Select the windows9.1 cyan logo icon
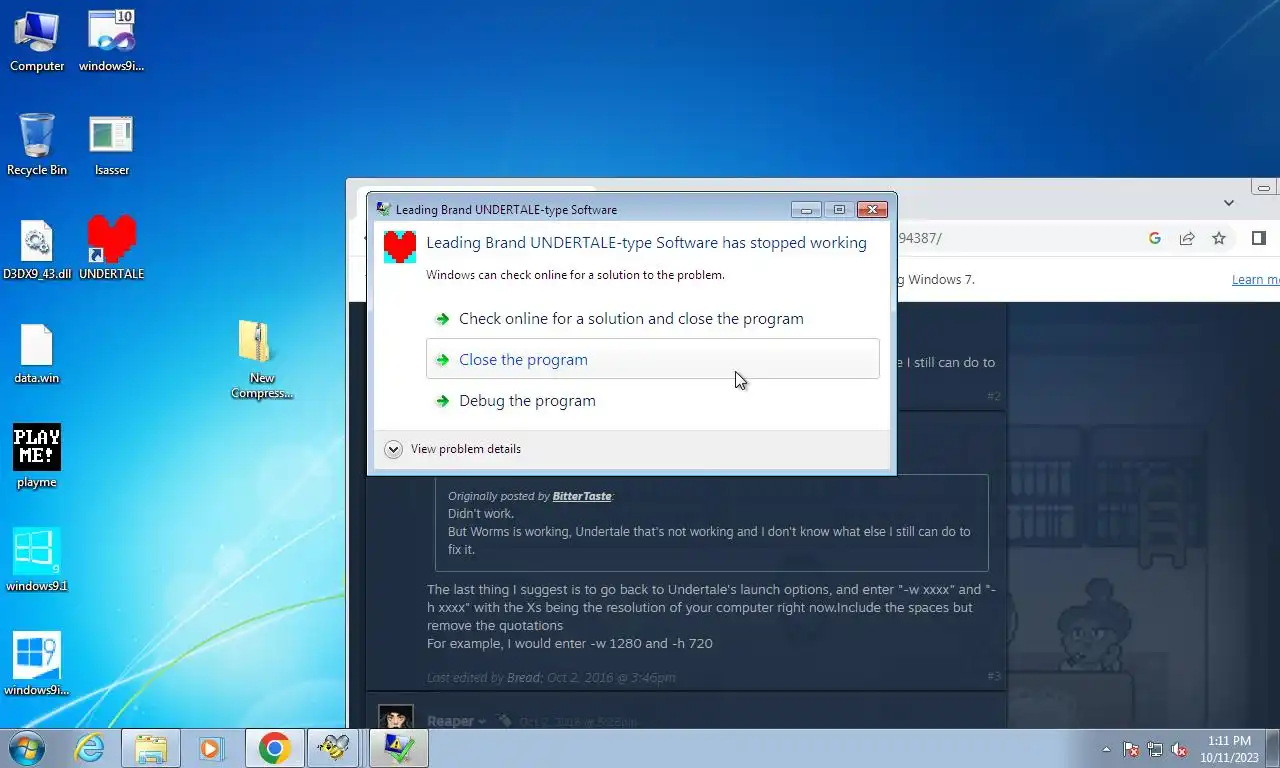Image resolution: width=1280 pixels, height=768 pixels. (37, 561)
